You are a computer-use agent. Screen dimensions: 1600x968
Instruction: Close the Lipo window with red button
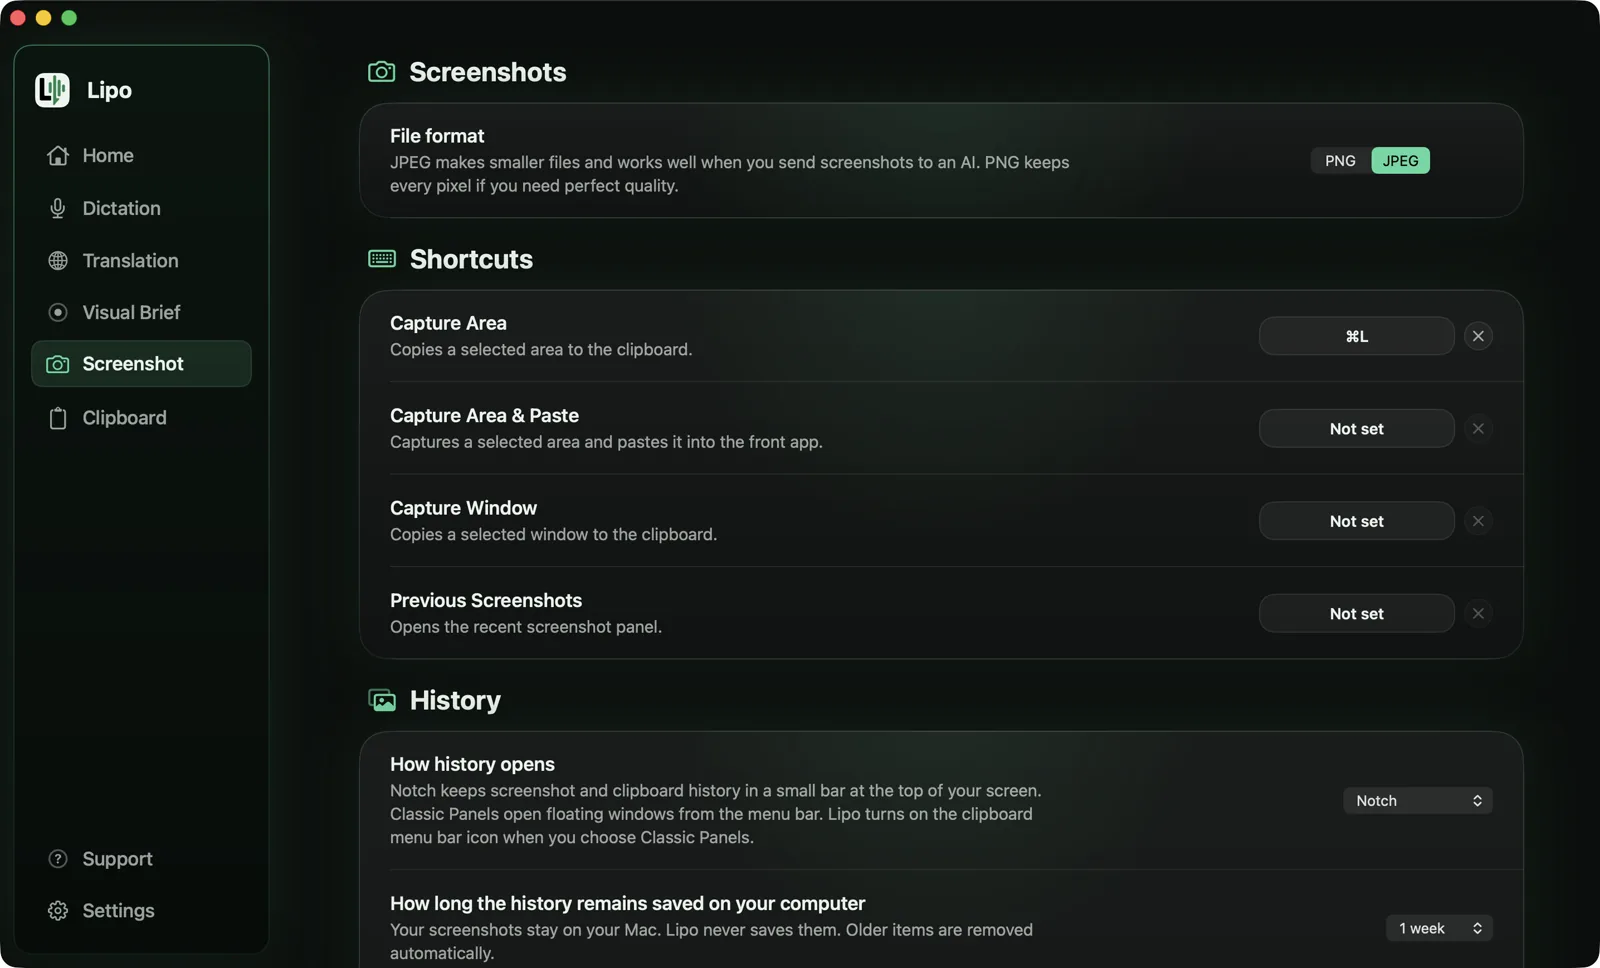[x=18, y=18]
